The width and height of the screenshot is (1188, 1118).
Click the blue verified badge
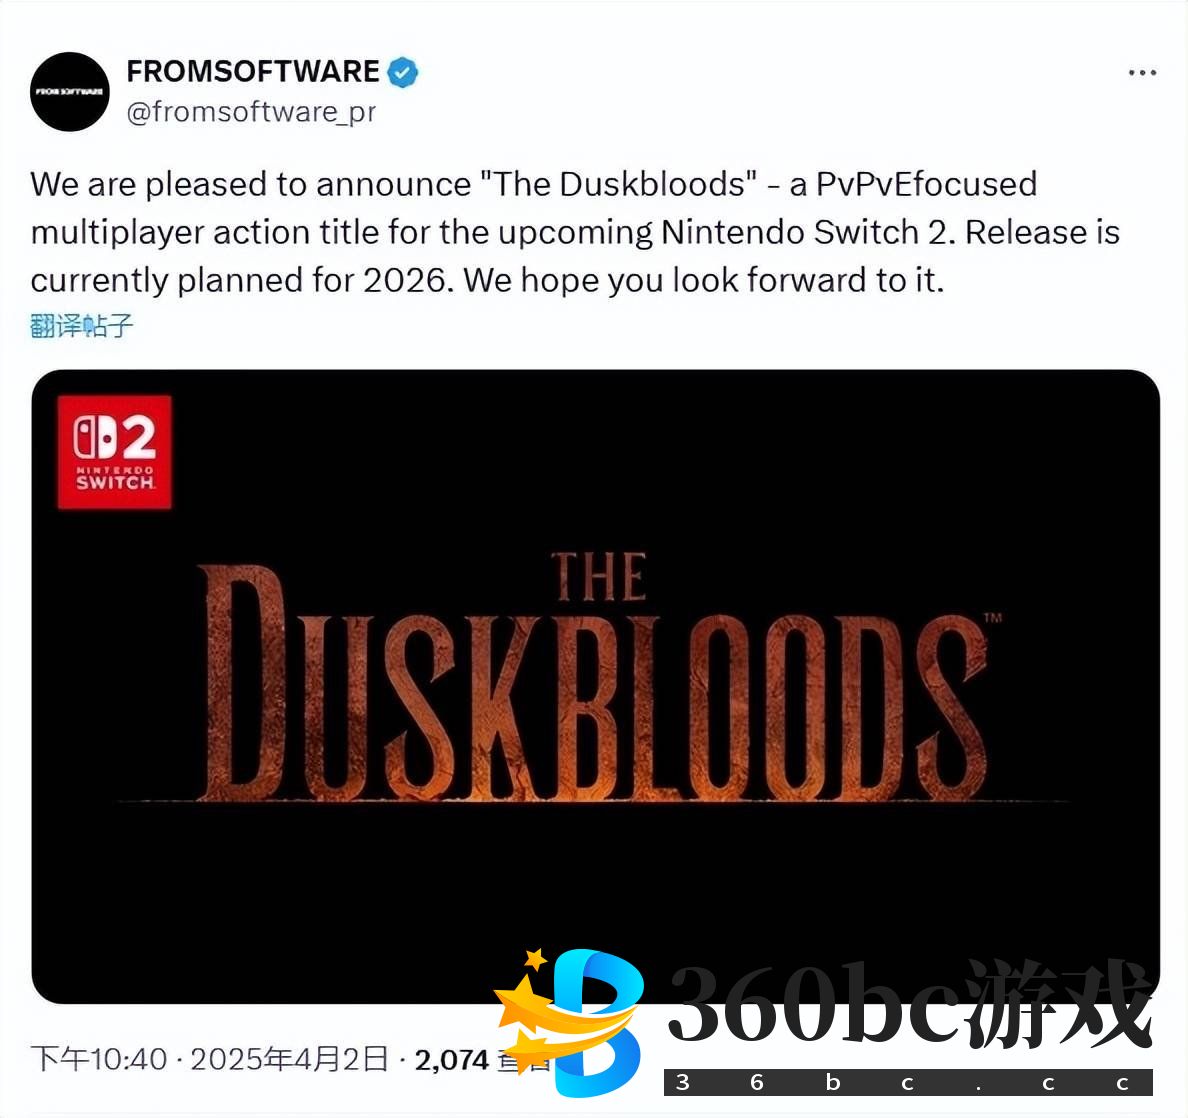[x=402, y=72]
